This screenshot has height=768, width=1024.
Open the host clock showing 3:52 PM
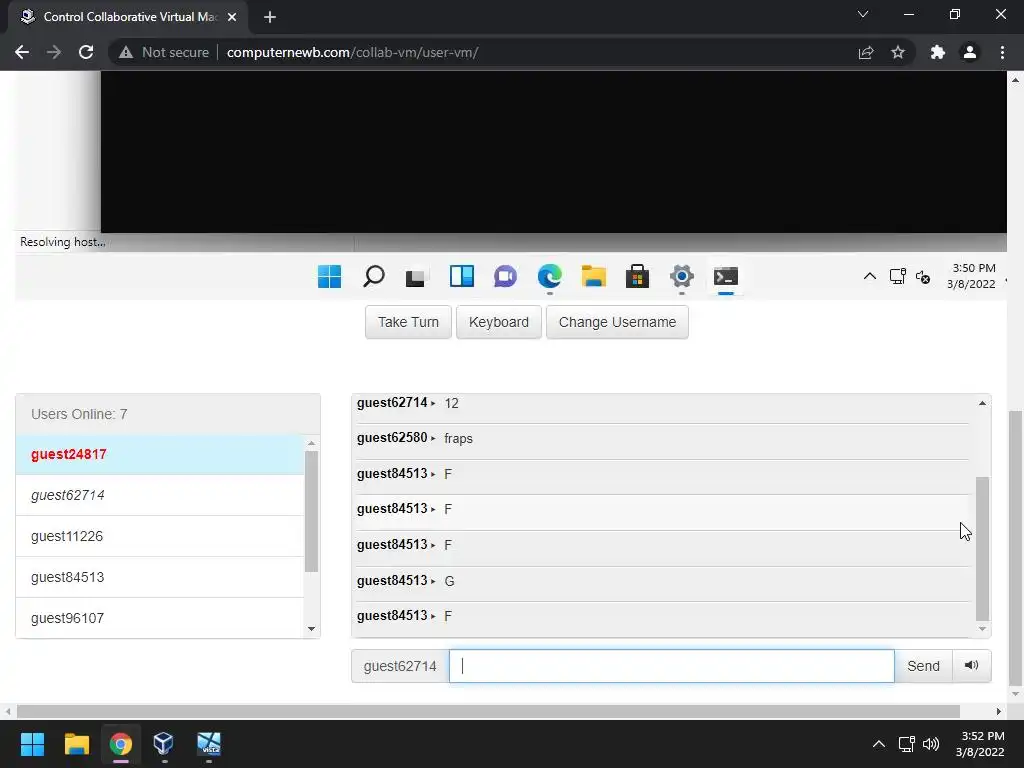point(980,744)
